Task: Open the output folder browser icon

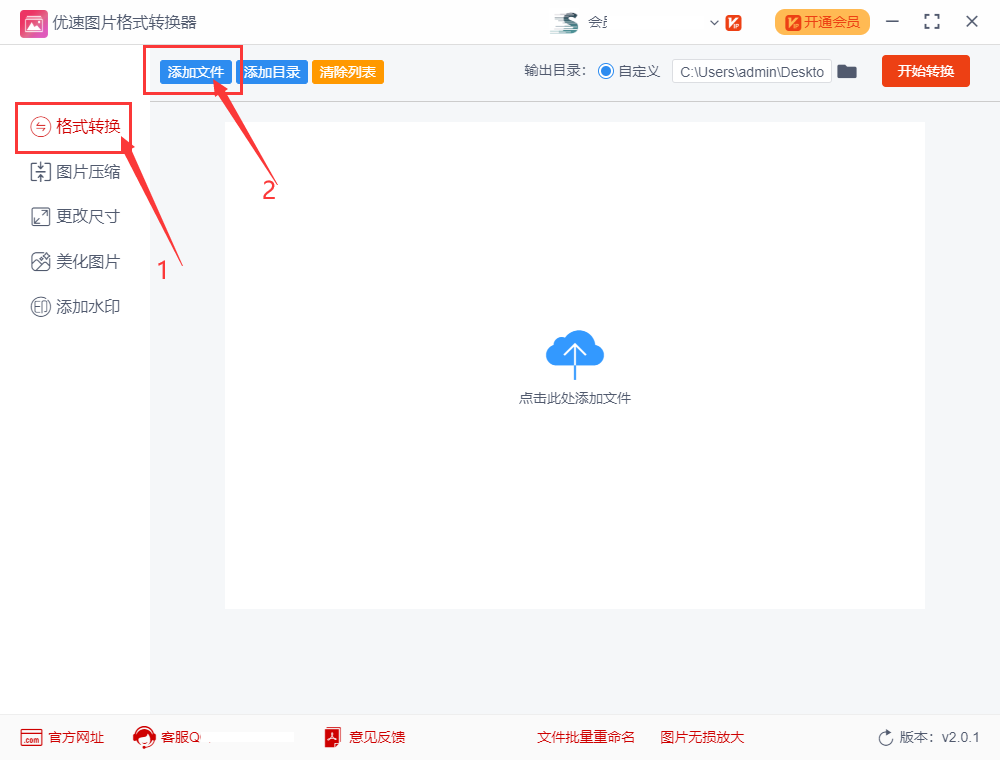Action: 847,71
